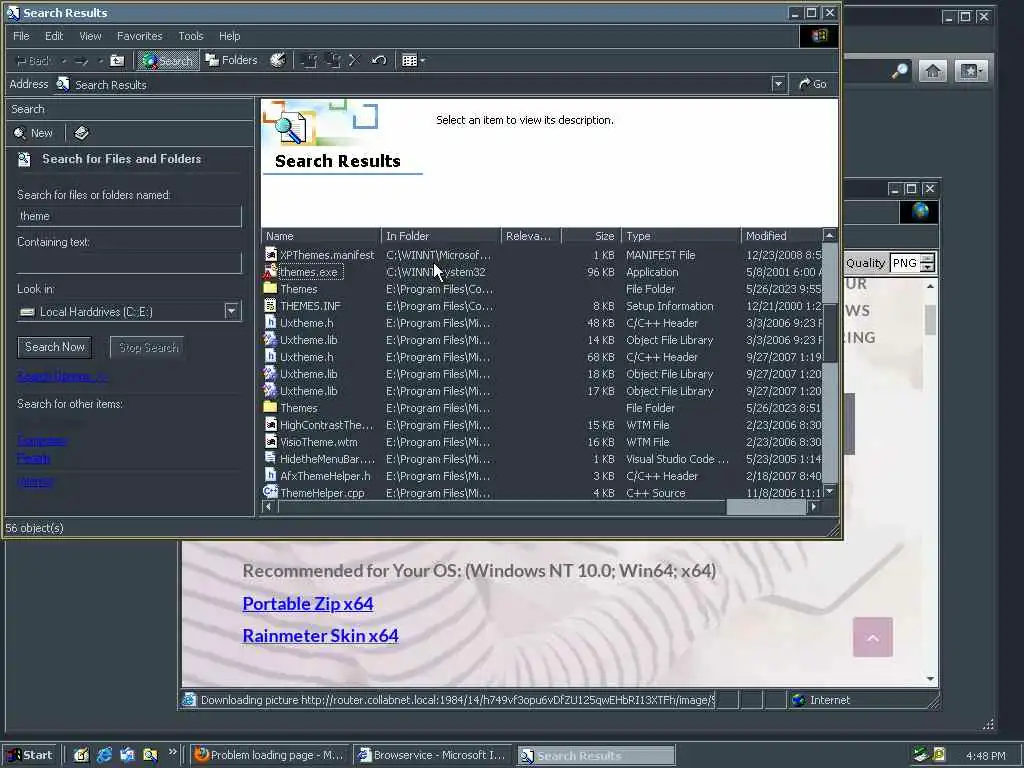Click Internet Explorer quick launch icon
This screenshot has height=768, width=1024.
coord(104,755)
